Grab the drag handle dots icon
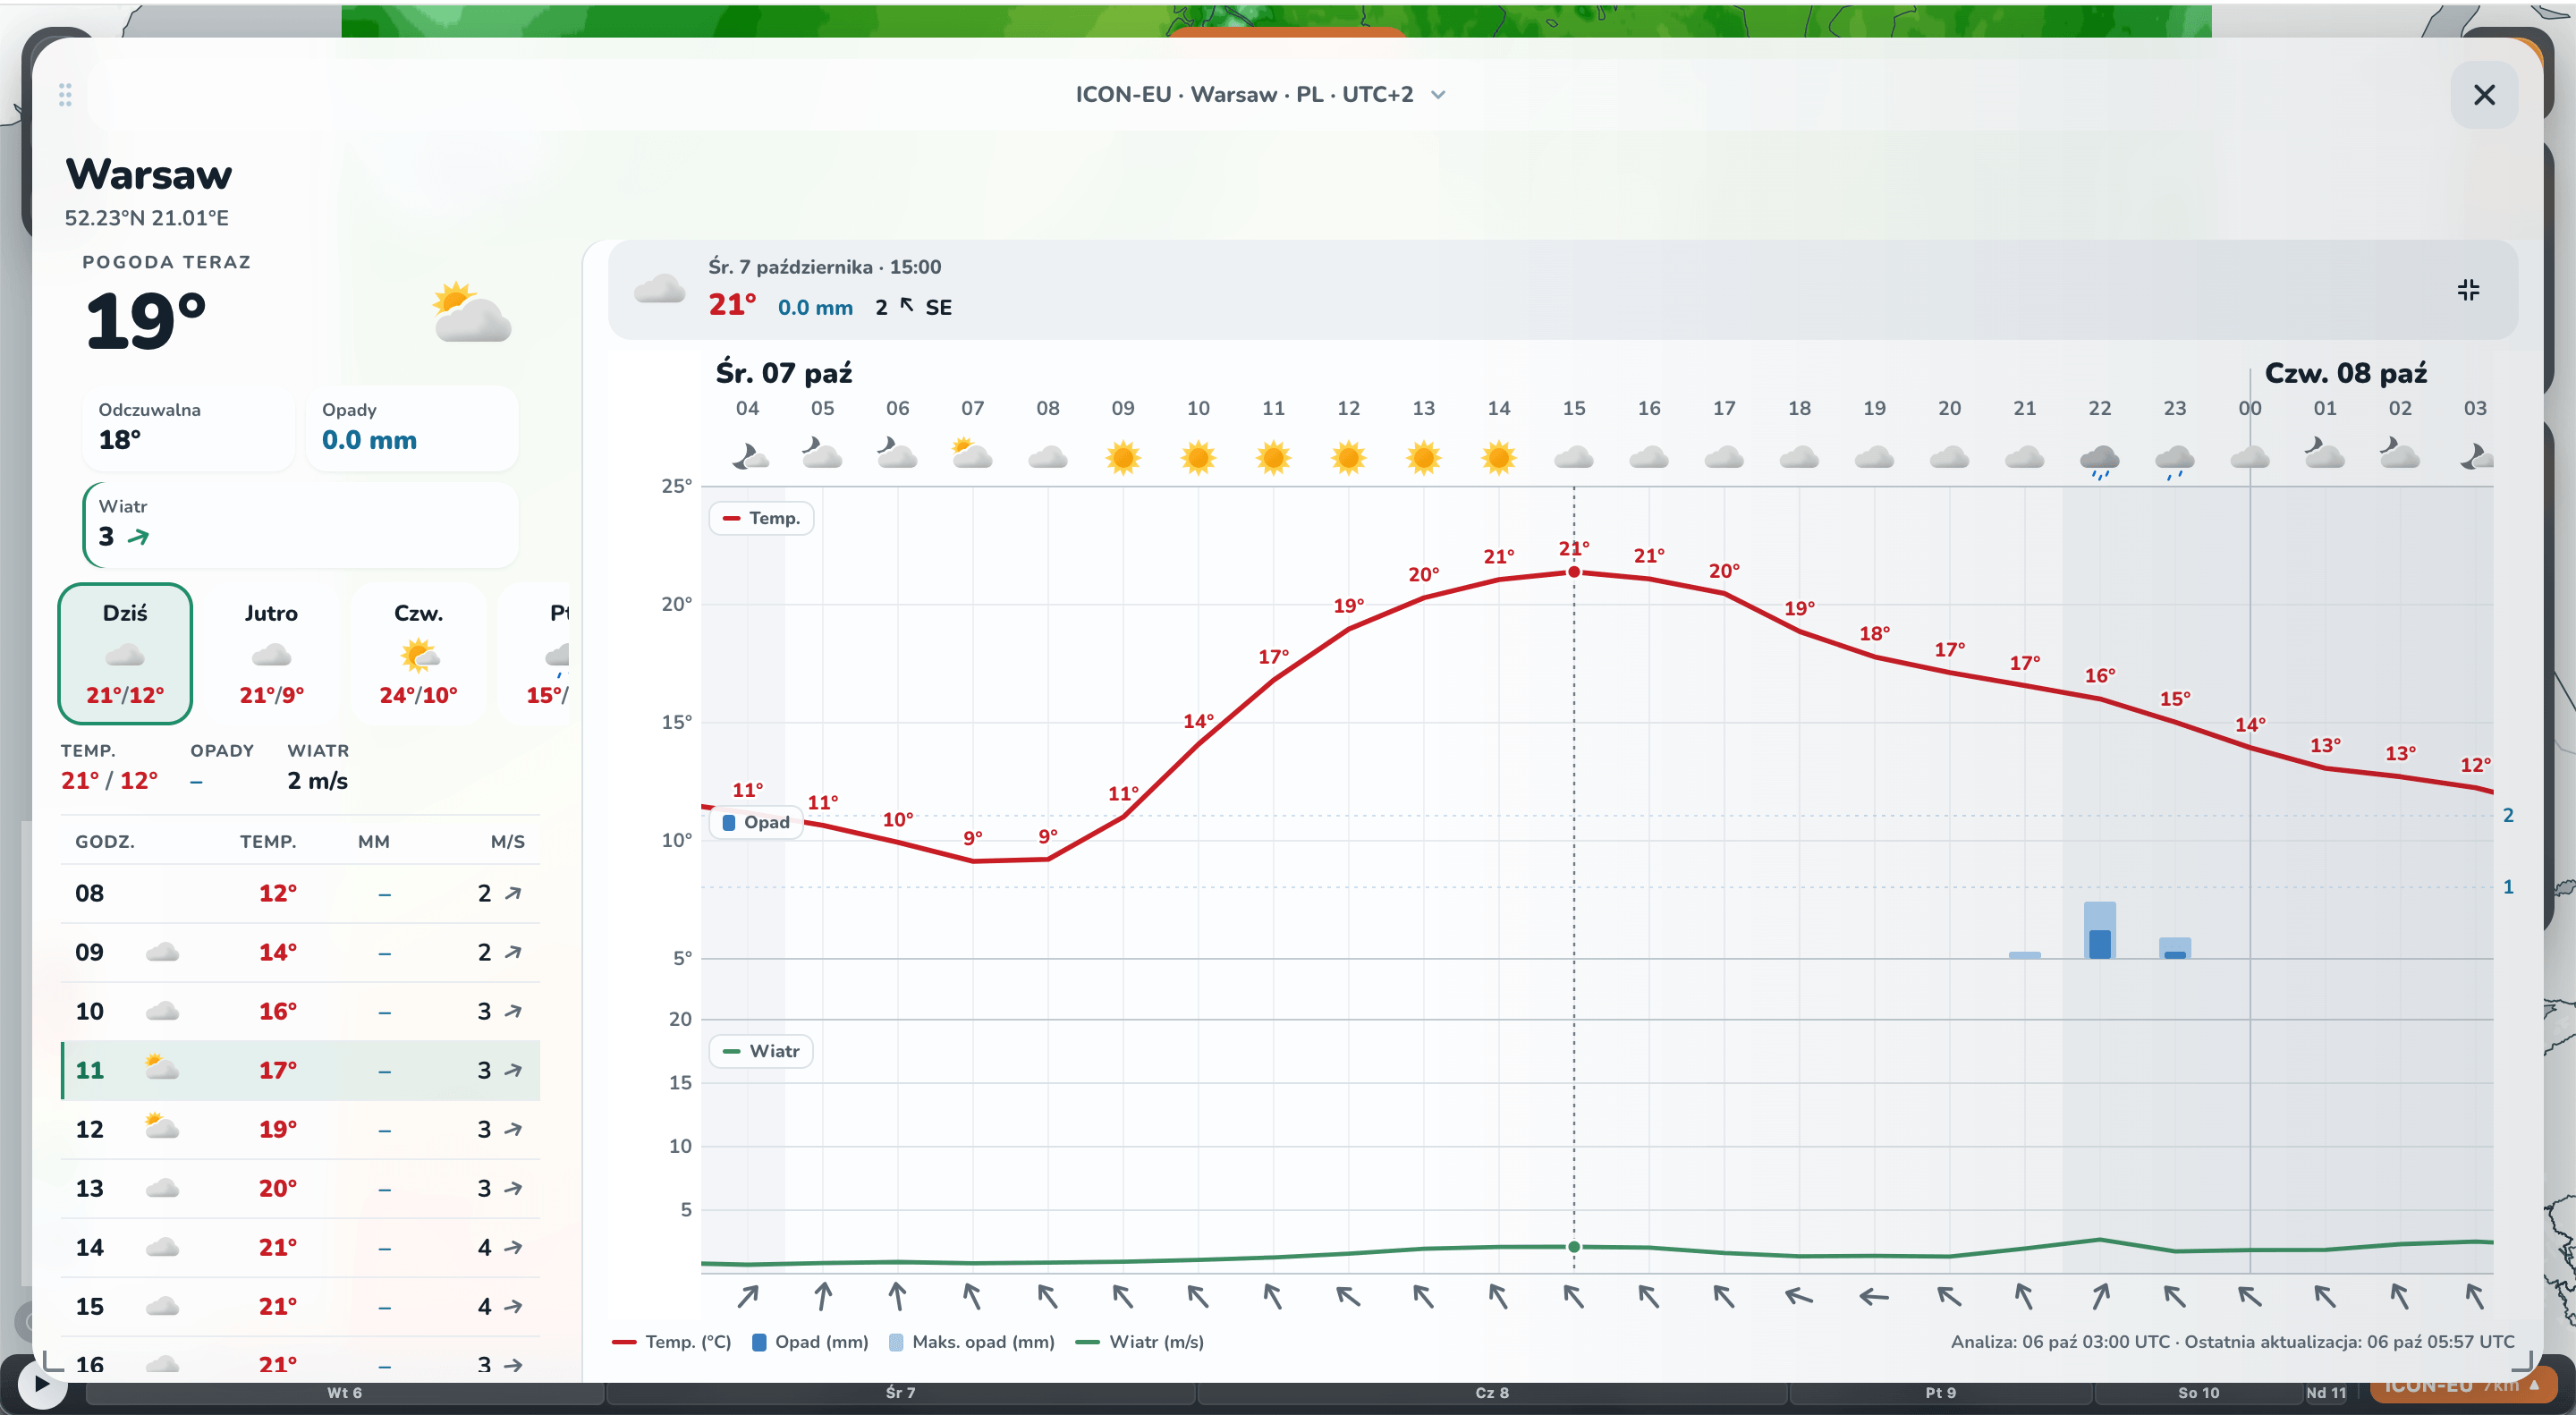 (x=65, y=95)
